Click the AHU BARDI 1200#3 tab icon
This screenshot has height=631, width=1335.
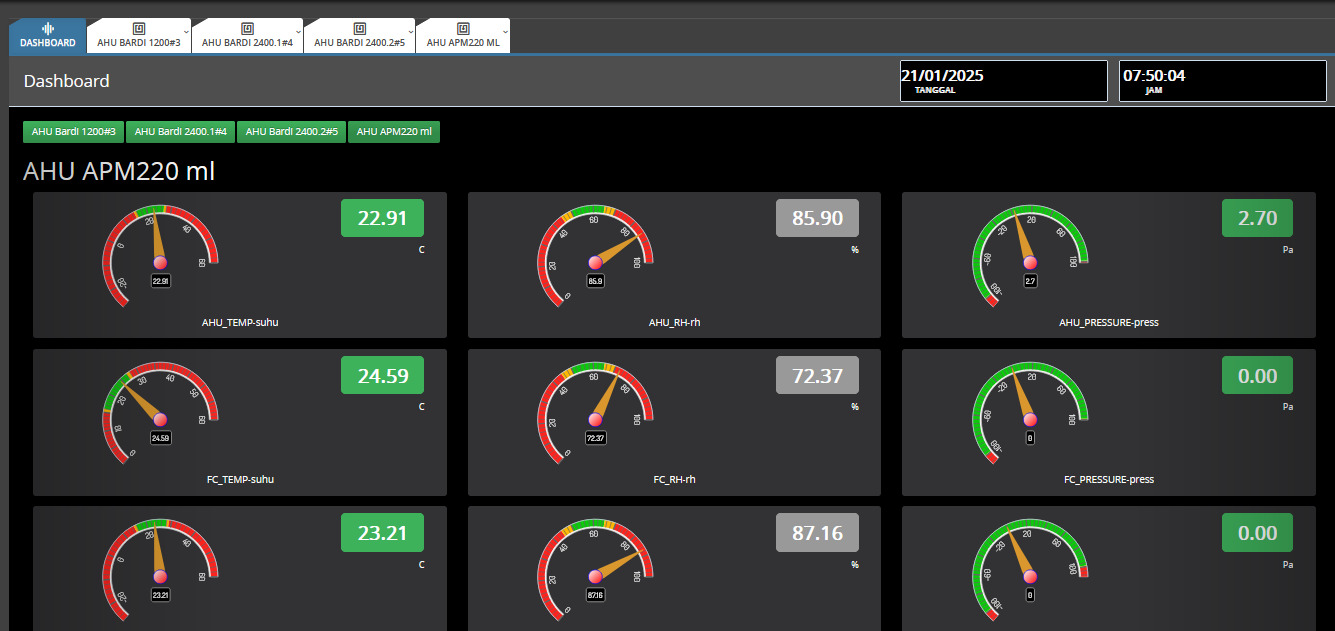click(139, 29)
